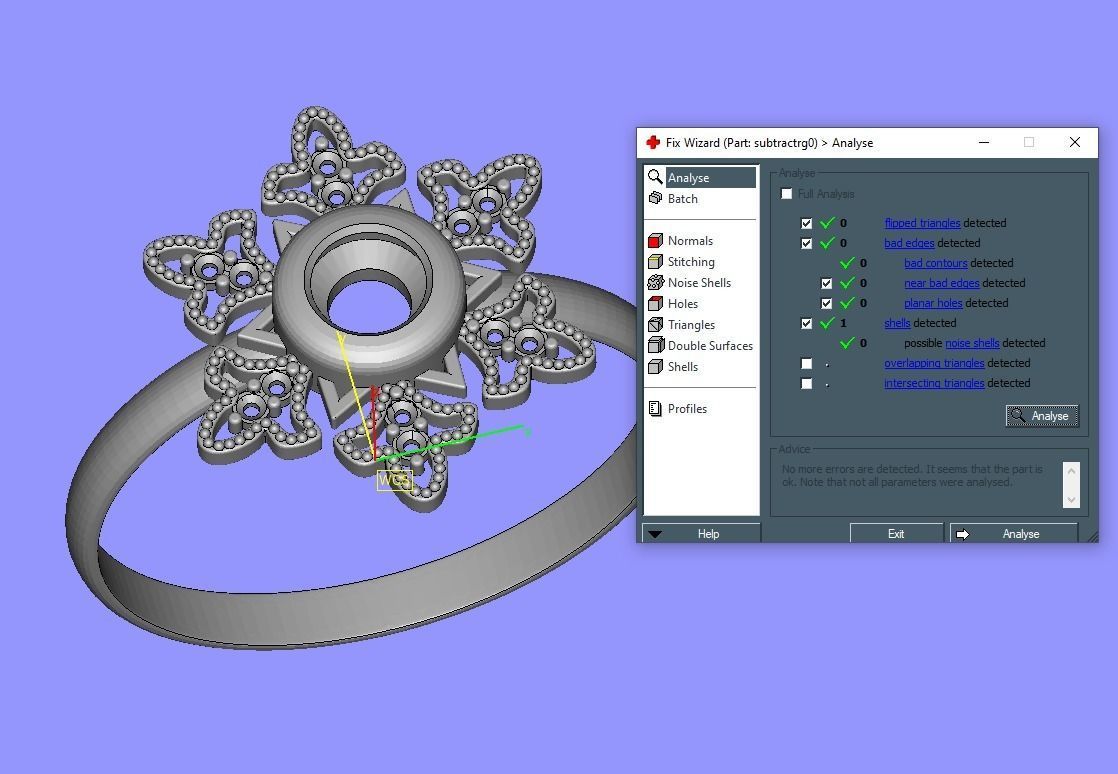Click the Analyse magnifier icon in sidebar
The width and height of the screenshot is (1118, 774).
coord(655,177)
